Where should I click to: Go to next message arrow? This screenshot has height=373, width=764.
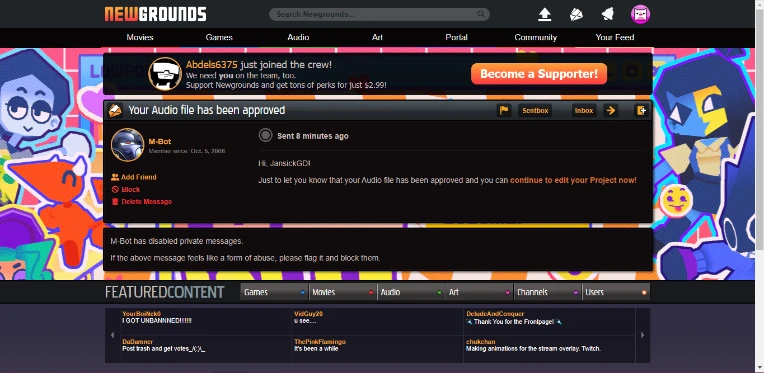coord(611,111)
